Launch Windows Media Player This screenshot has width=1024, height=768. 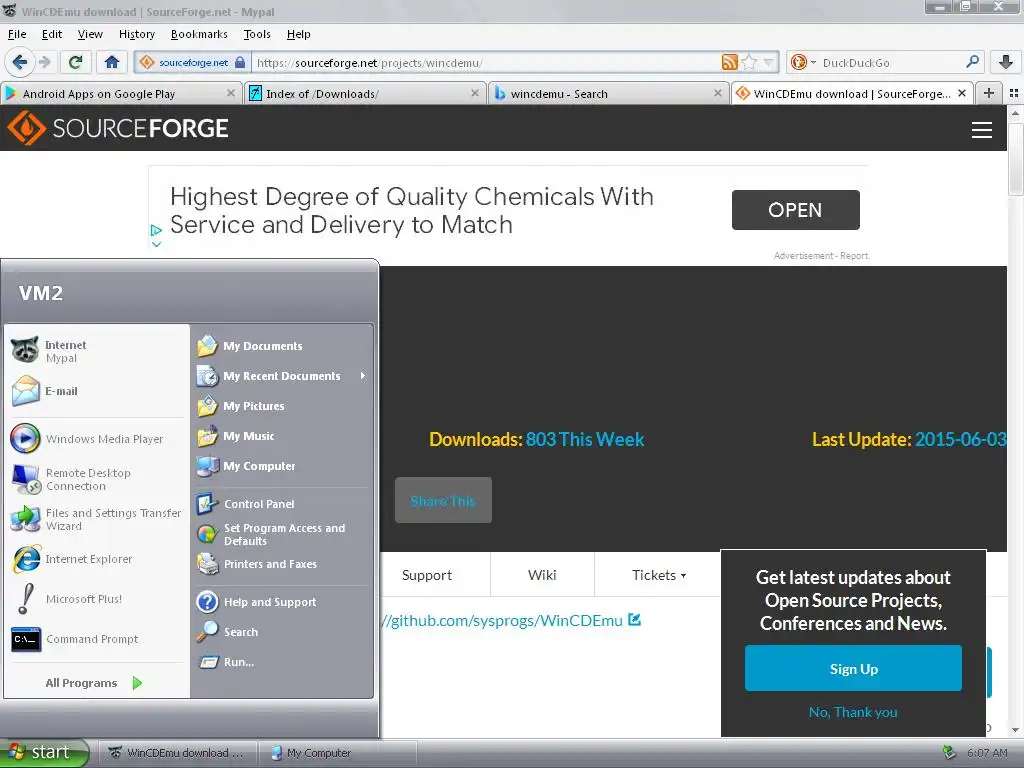[x=97, y=439]
